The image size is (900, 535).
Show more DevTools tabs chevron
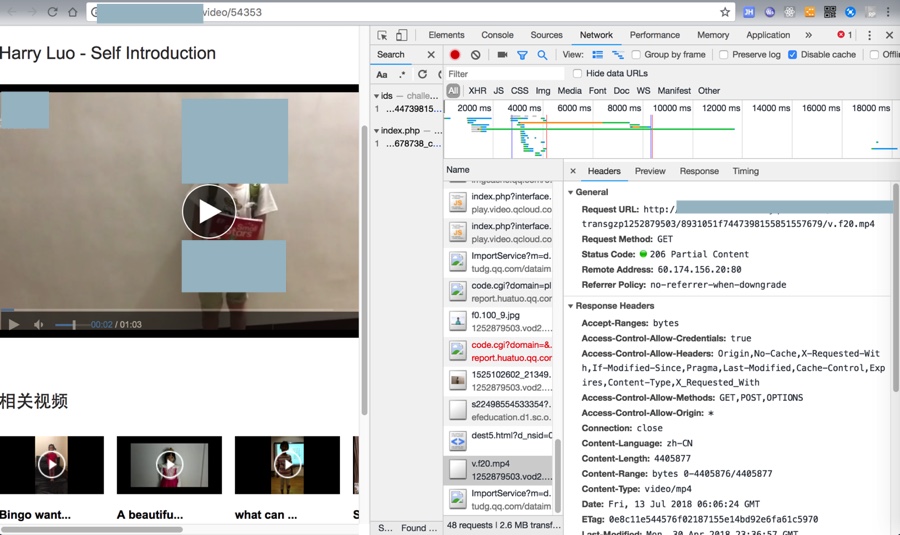pyautogui.click(x=808, y=35)
